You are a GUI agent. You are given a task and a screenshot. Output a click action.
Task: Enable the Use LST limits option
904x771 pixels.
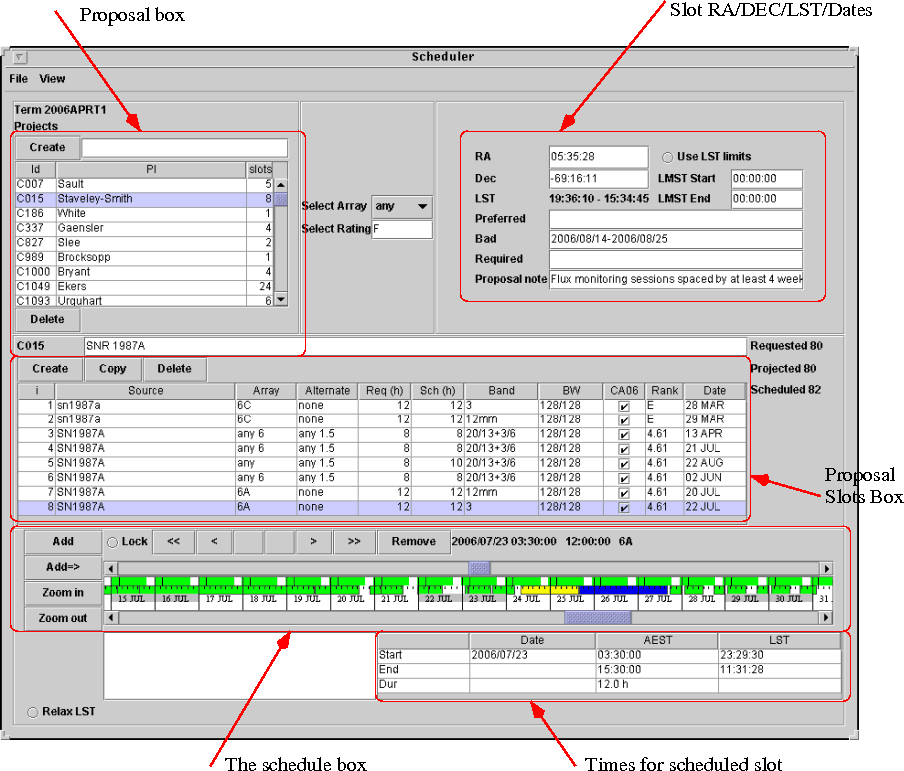(668, 157)
